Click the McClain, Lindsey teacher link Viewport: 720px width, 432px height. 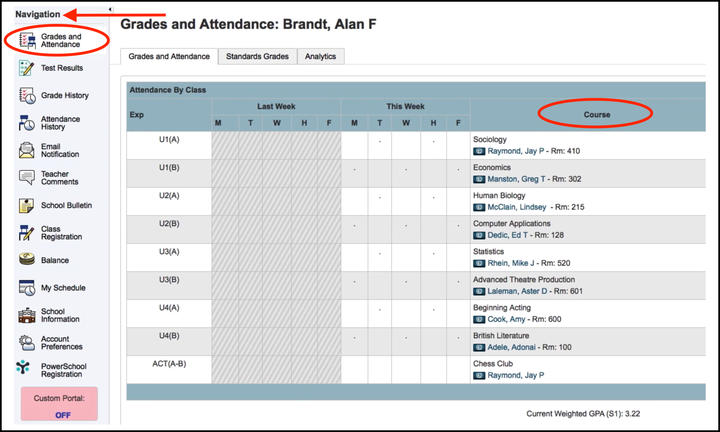[x=517, y=207]
